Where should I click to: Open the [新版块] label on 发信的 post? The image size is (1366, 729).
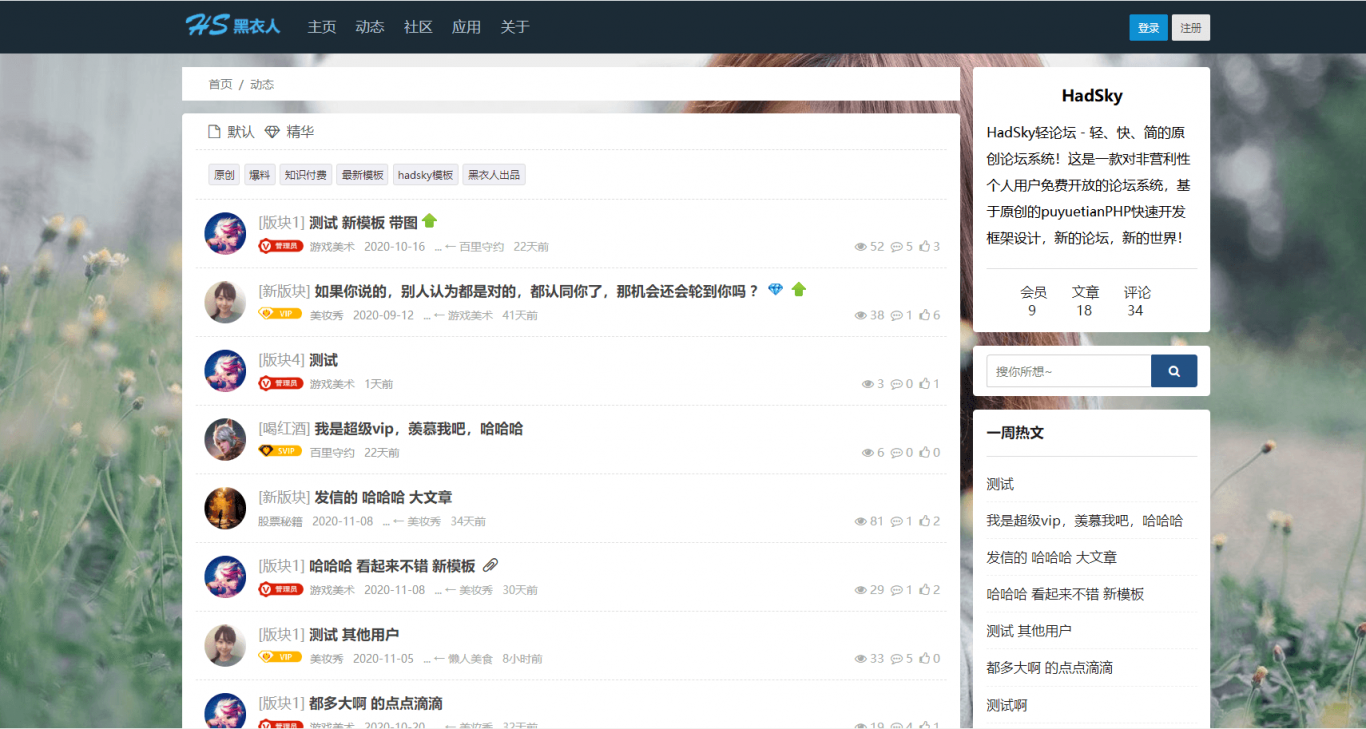[284, 497]
